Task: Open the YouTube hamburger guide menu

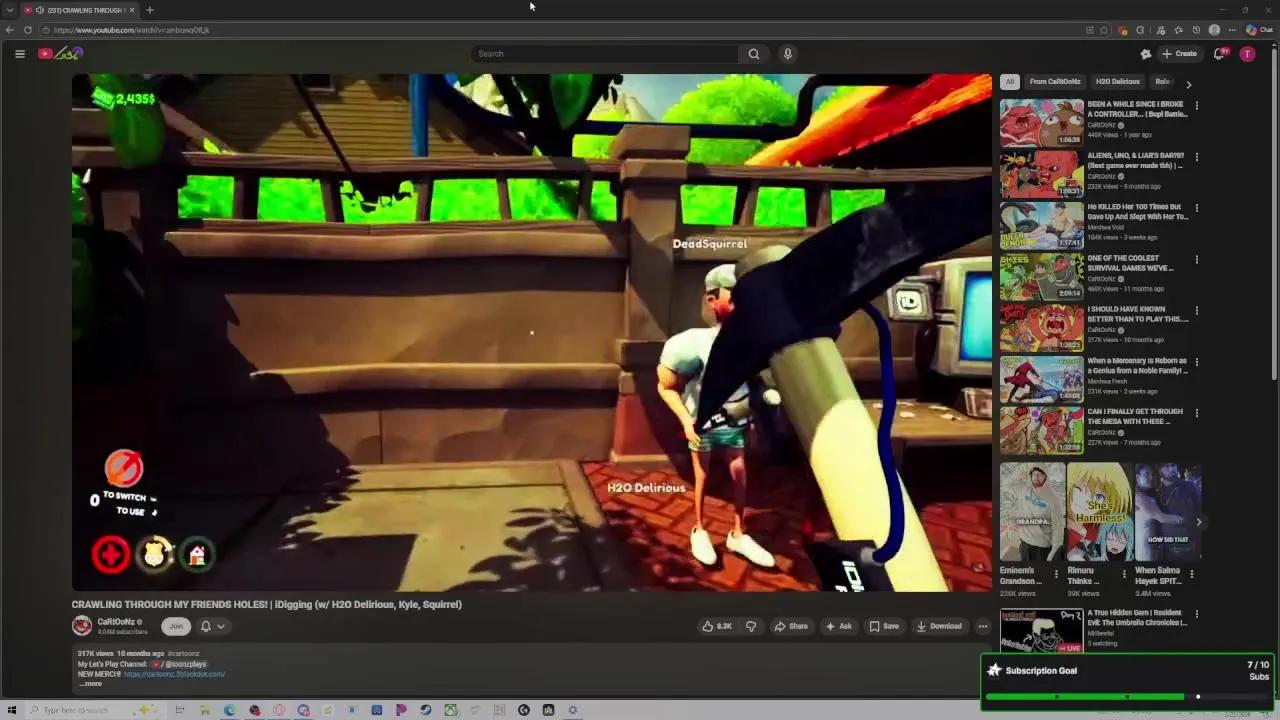Action: [20, 54]
